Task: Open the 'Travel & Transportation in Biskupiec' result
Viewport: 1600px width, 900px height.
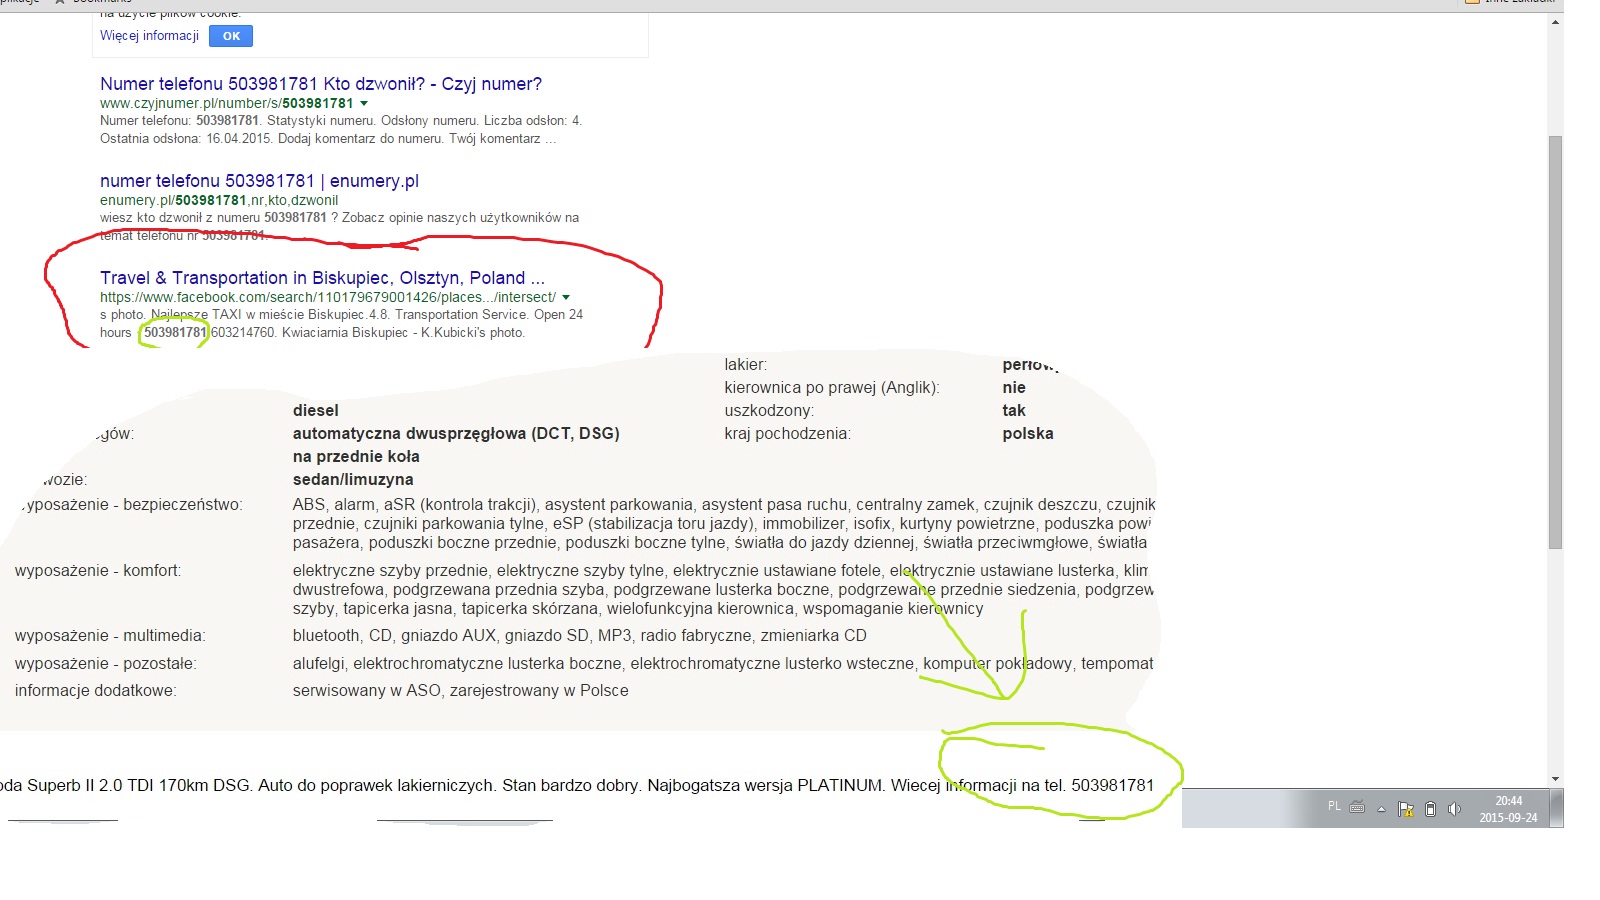Action: (x=322, y=278)
